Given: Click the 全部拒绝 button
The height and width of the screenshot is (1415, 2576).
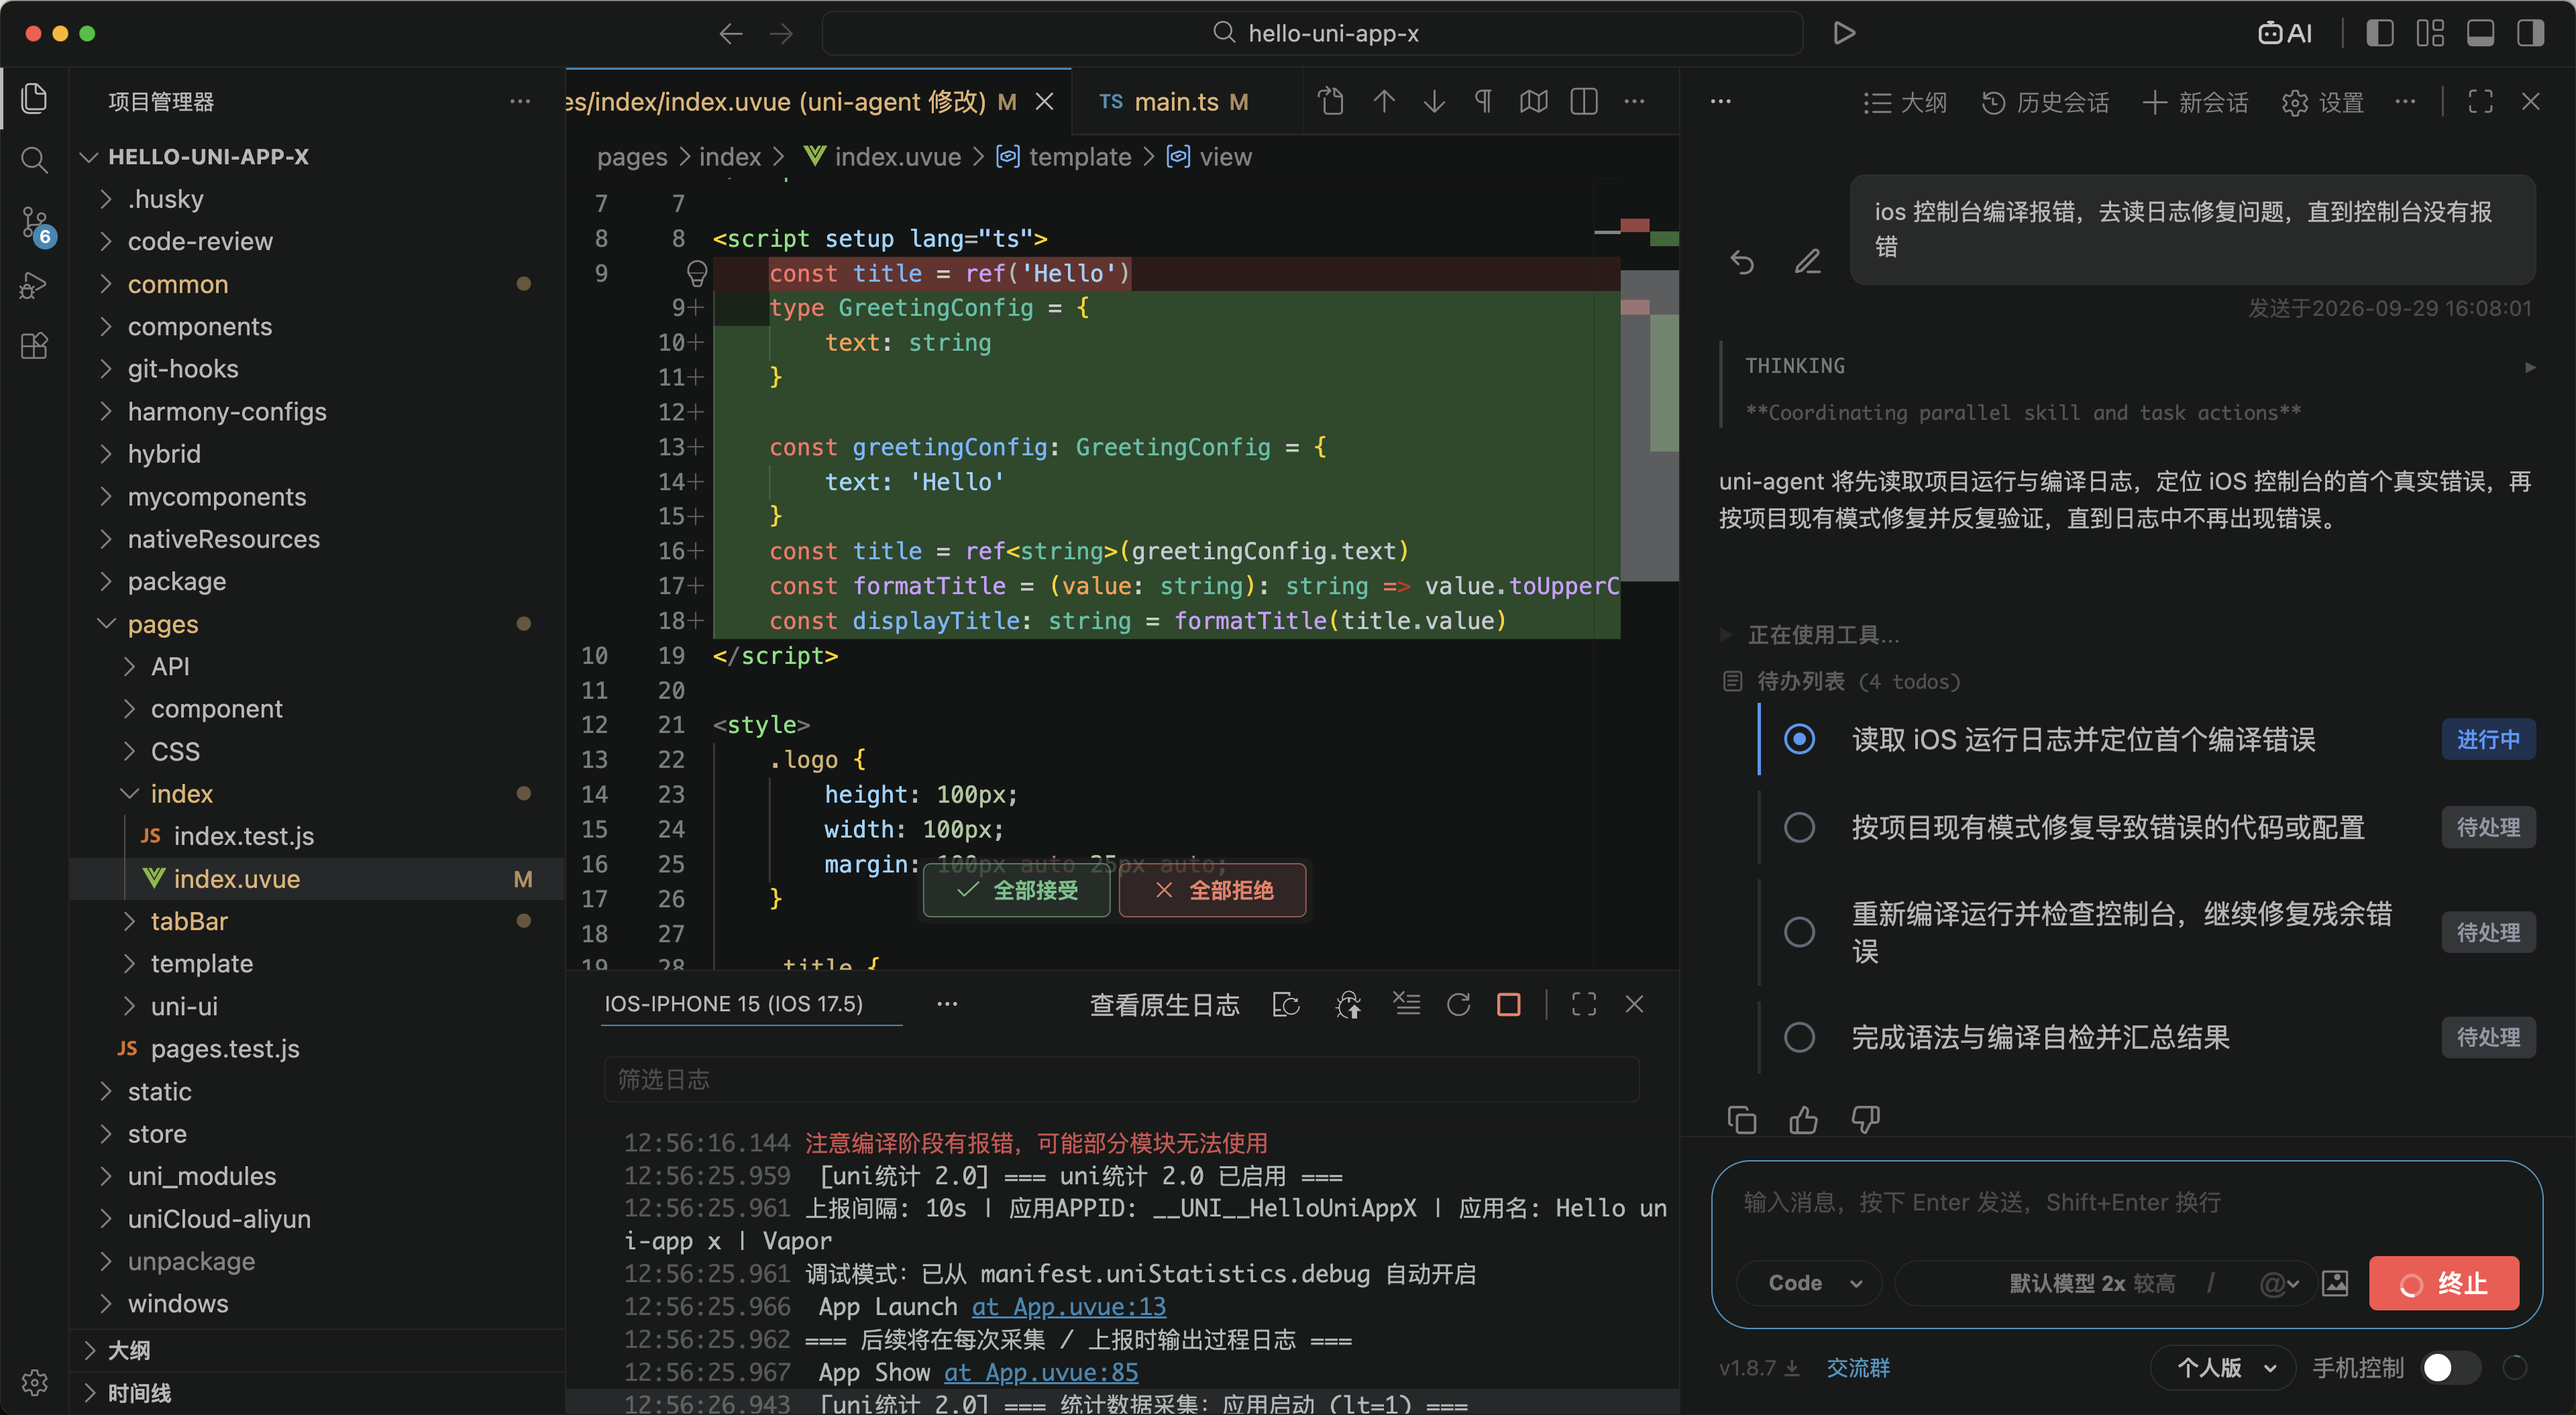Looking at the screenshot, I should click(x=1213, y=890).
